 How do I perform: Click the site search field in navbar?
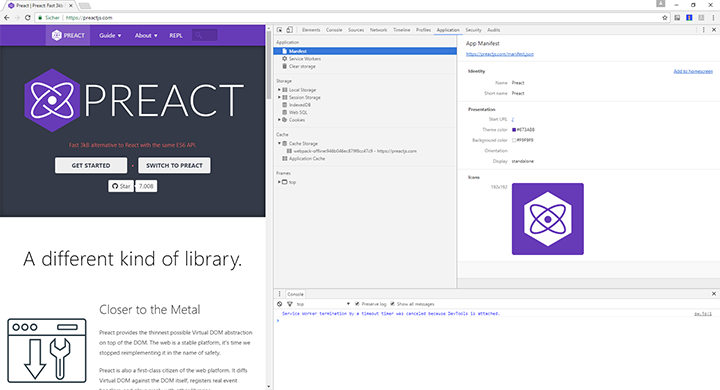click(205, 35)
